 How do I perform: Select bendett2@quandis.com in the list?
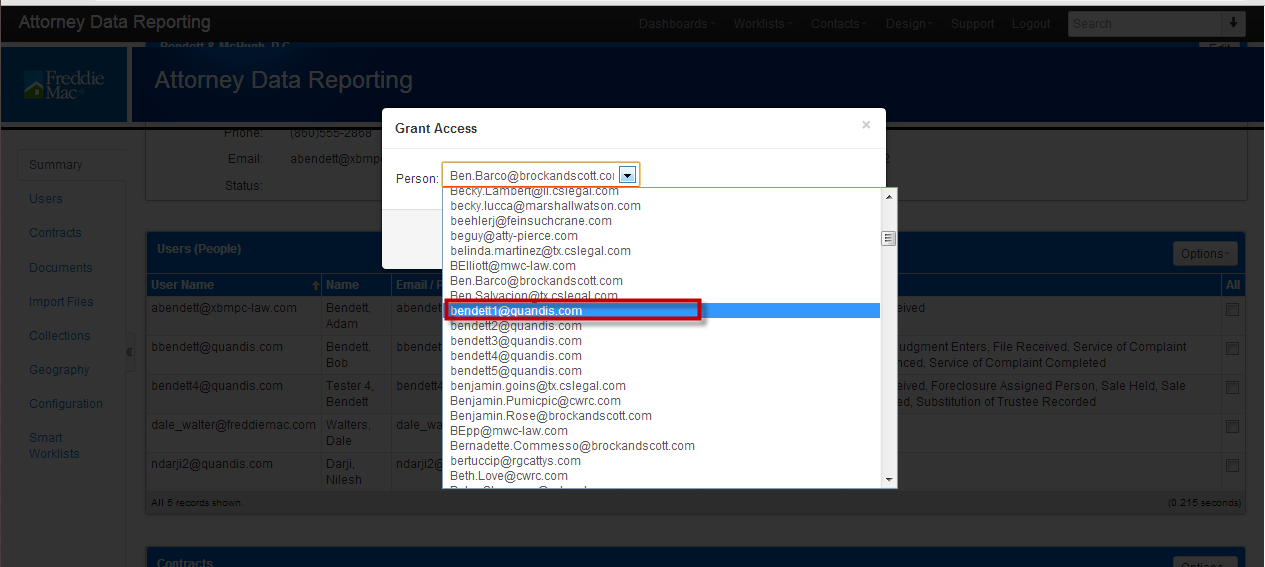[x=661, y=326]
